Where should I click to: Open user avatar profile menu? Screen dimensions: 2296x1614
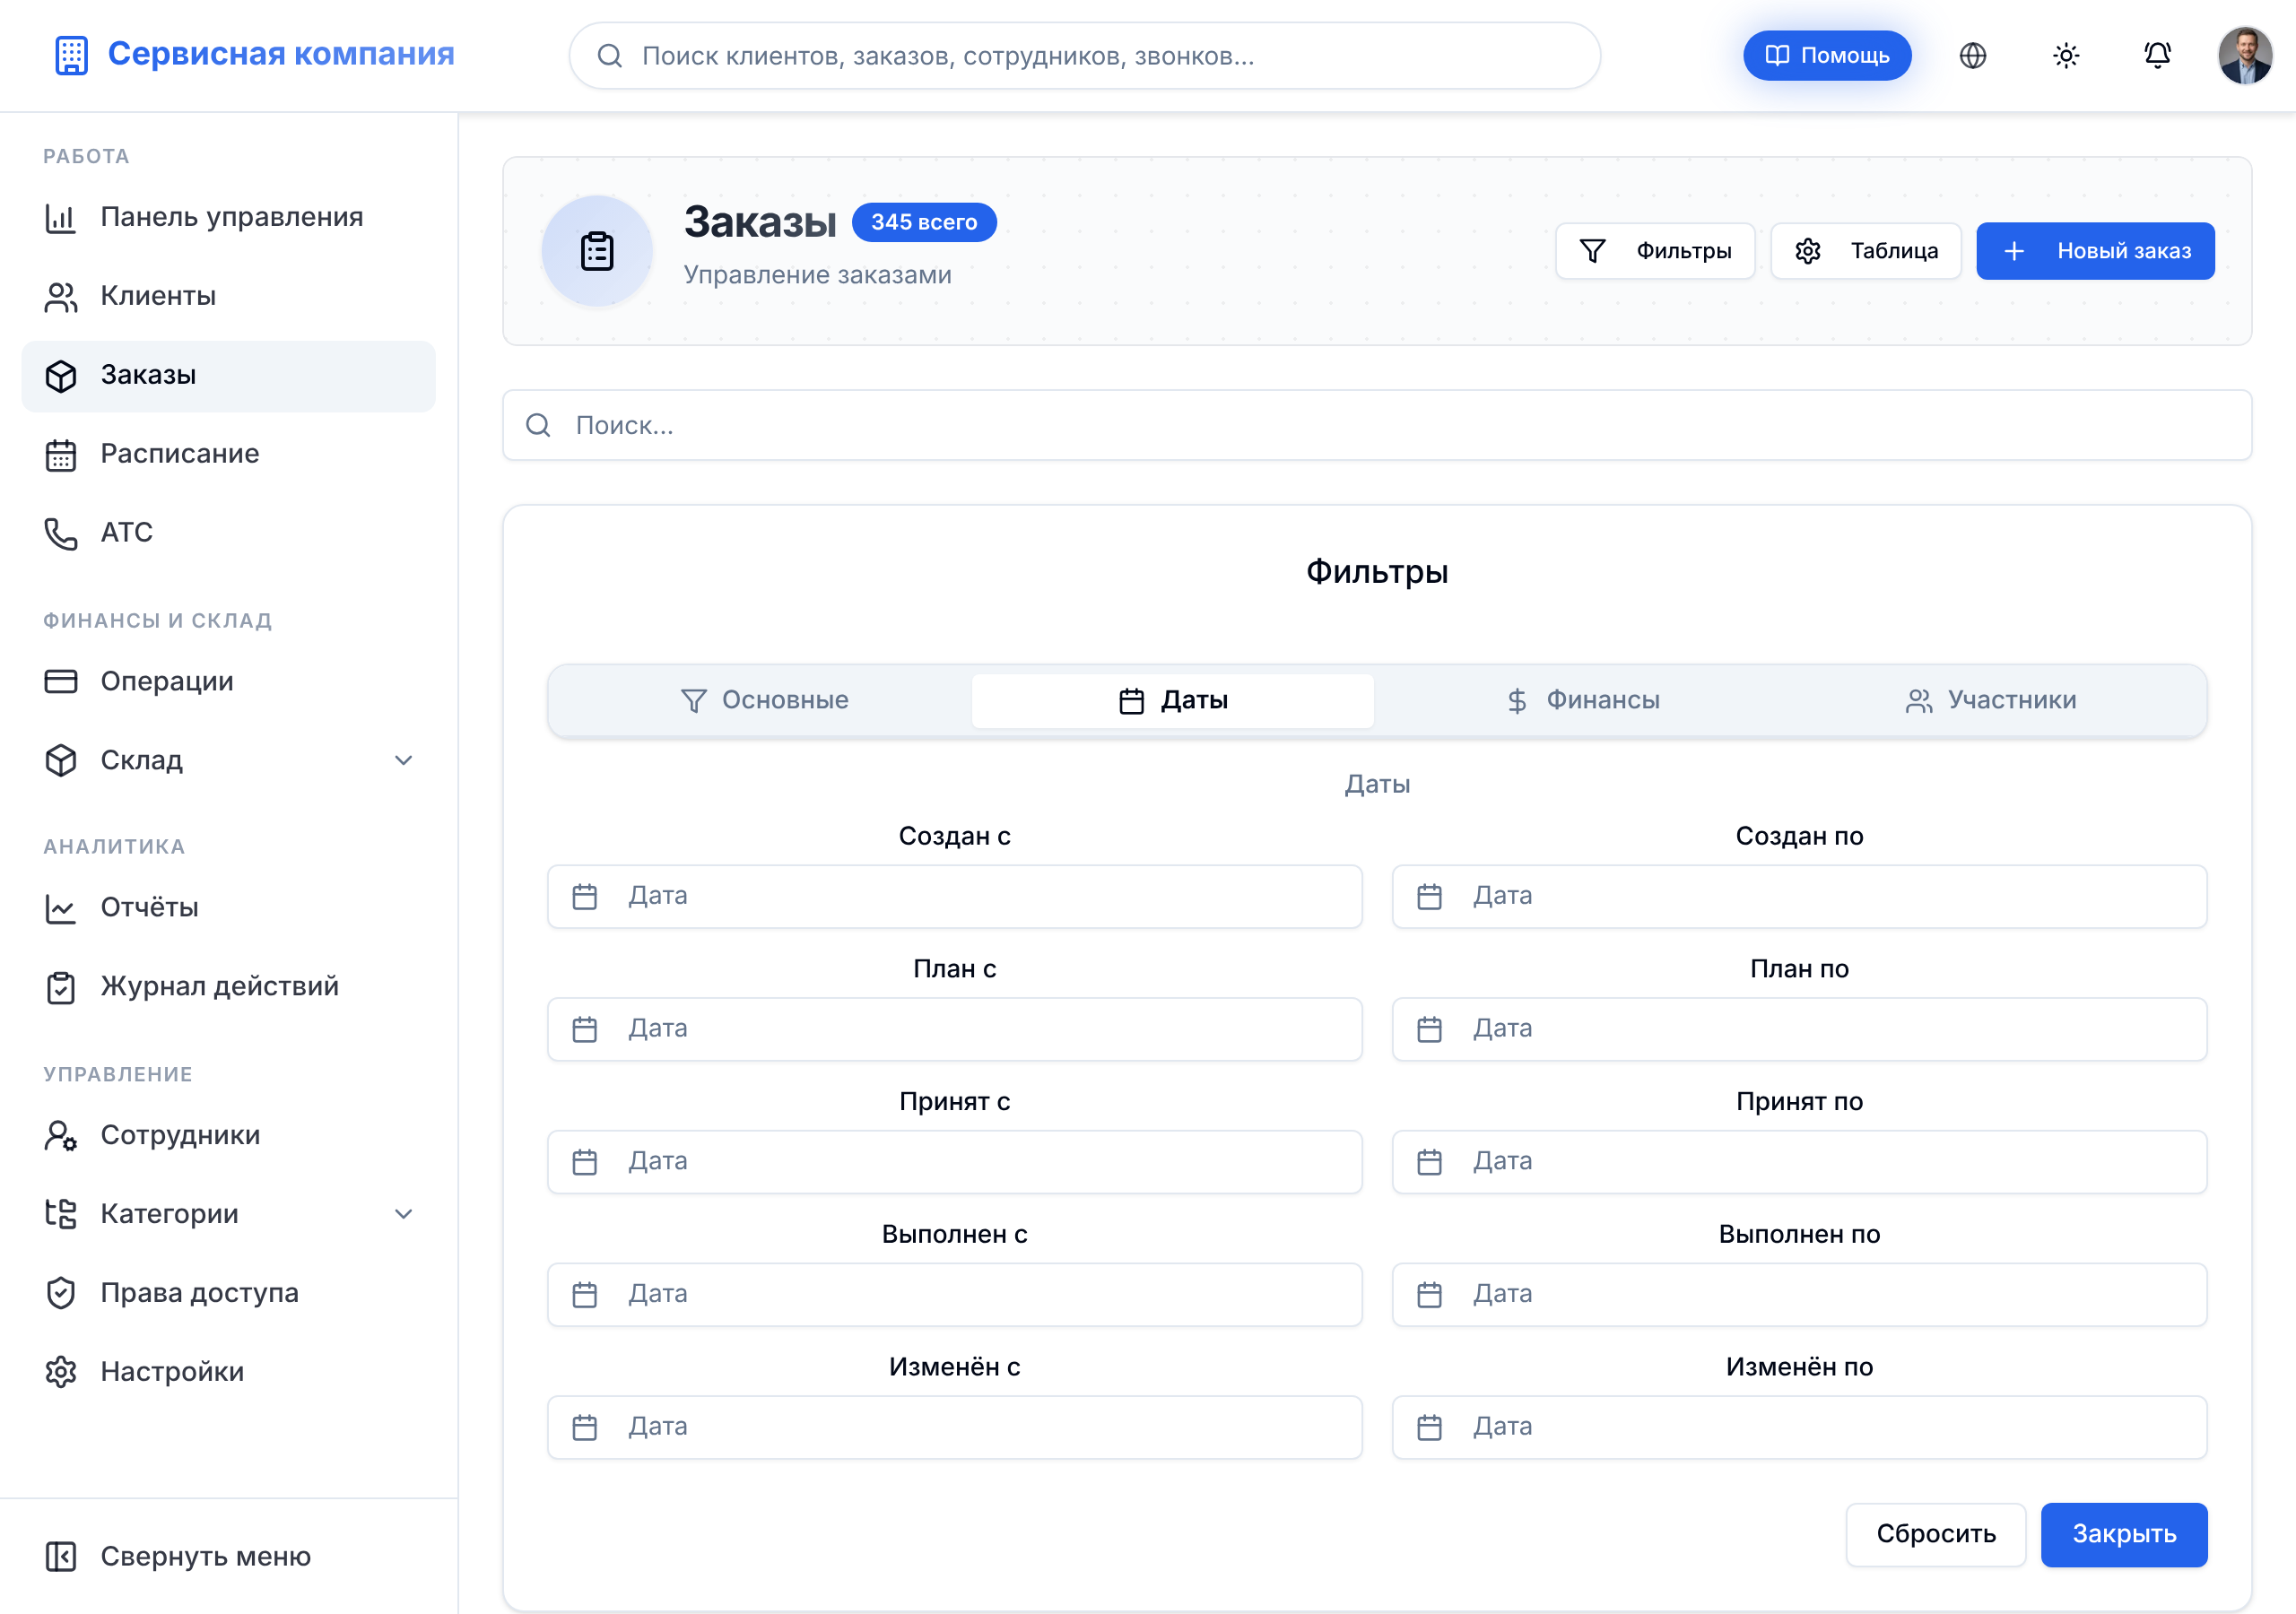[x=2245, y=56]
